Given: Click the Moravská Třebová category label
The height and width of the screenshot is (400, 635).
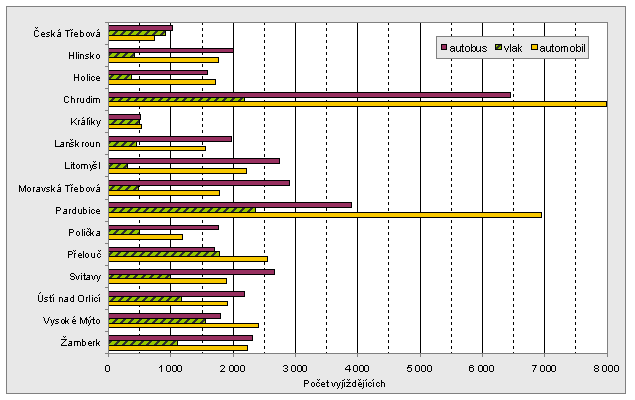Looking at the screenshot, I should [60, 188].
